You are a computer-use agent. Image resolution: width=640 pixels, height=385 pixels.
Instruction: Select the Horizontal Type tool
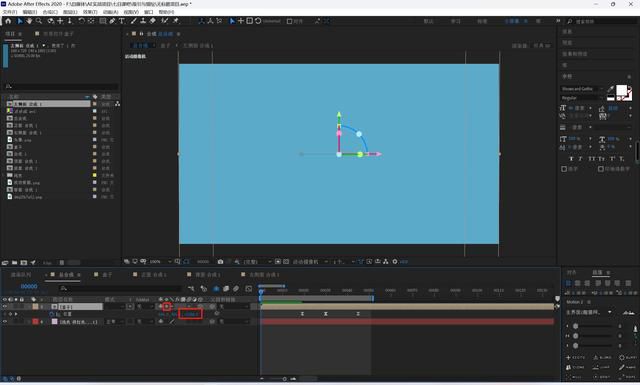[122, 21]
